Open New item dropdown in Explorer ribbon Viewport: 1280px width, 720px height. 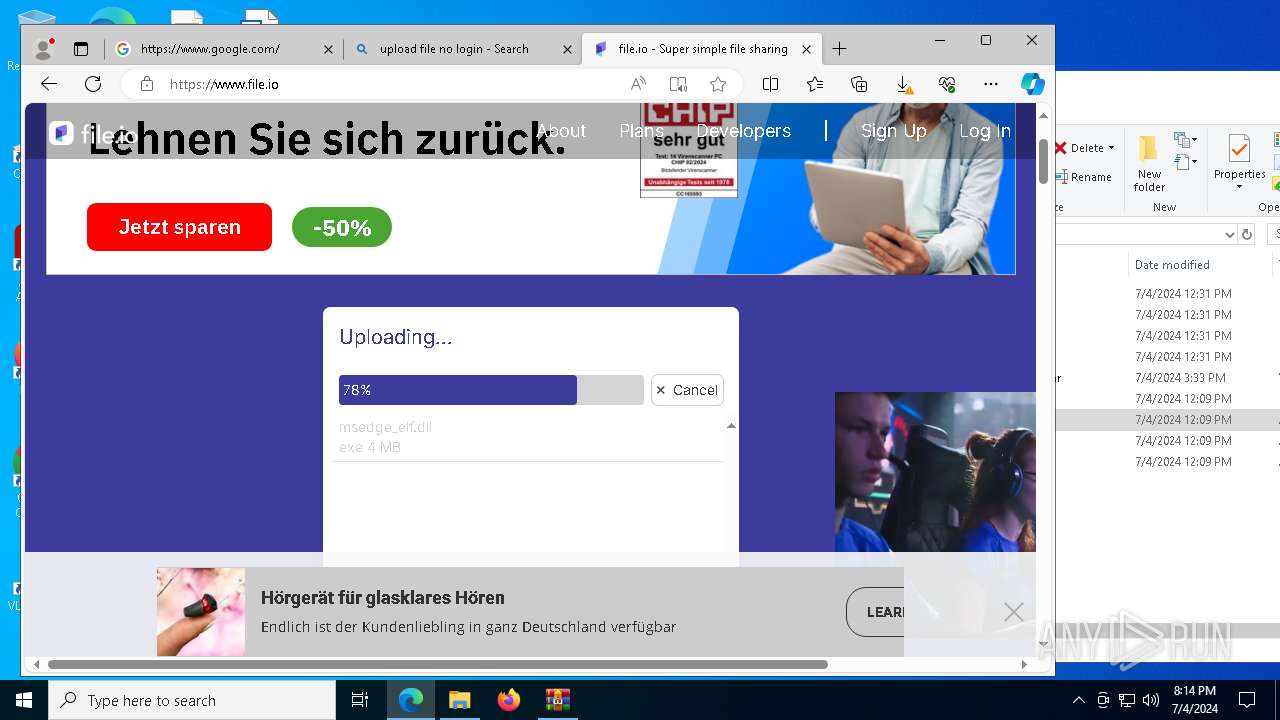(1186, 140)
